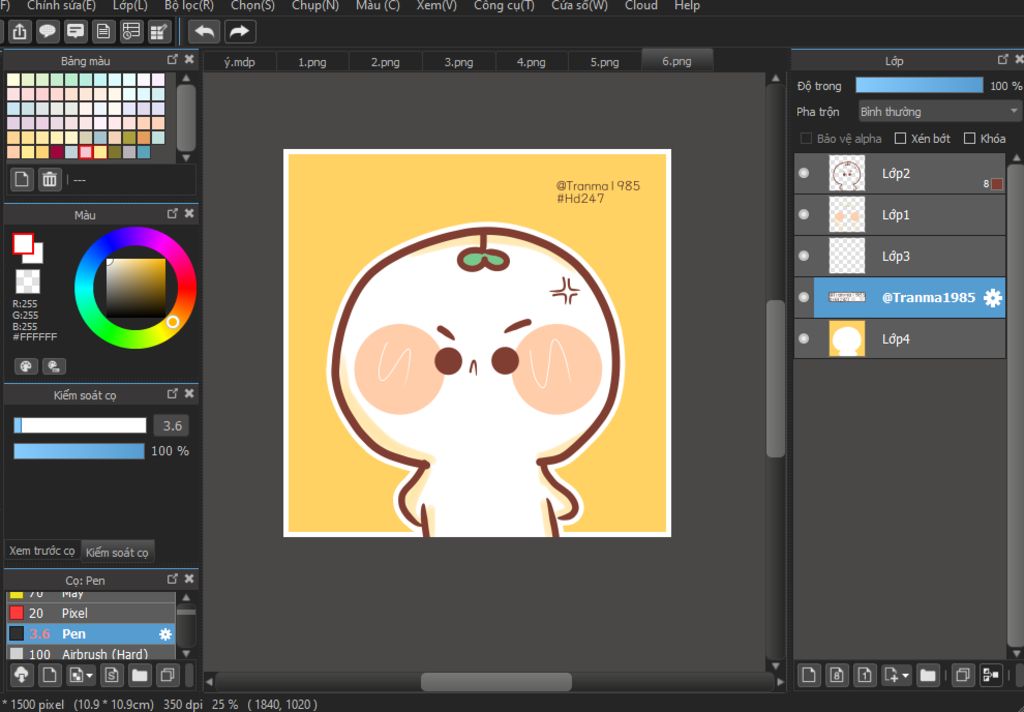Add a new 8-bit layer
The width and height of the screenshot is (1024, 712).
pos(837,675)
